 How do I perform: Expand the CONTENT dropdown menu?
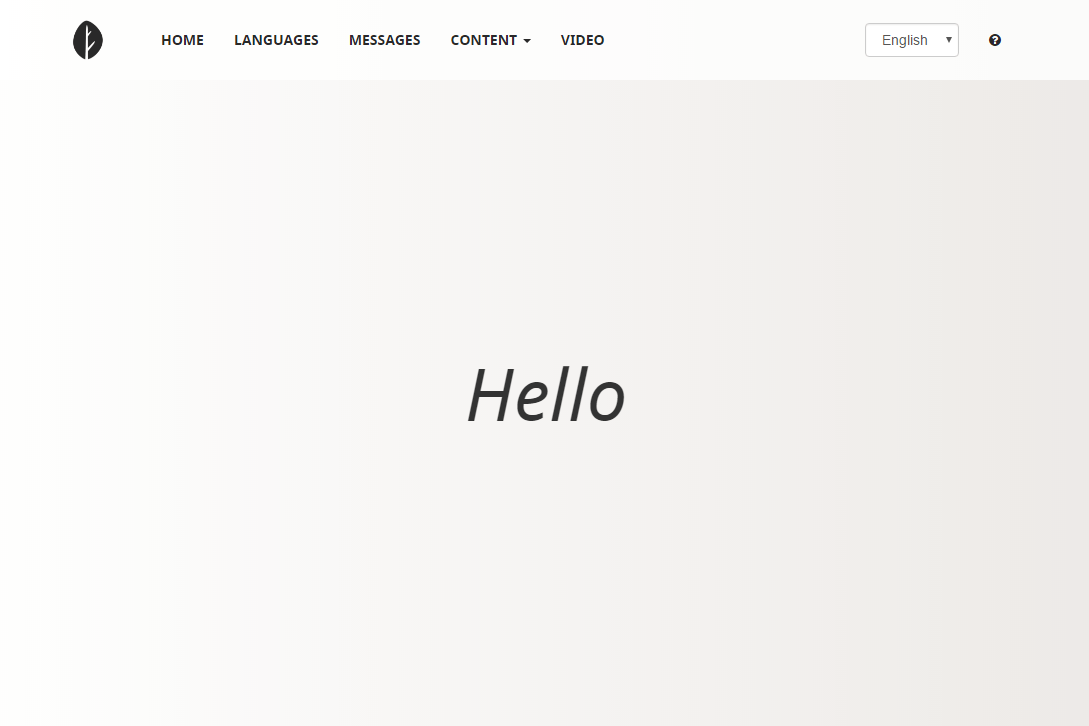pyautogui.click(x=490, y=40)
